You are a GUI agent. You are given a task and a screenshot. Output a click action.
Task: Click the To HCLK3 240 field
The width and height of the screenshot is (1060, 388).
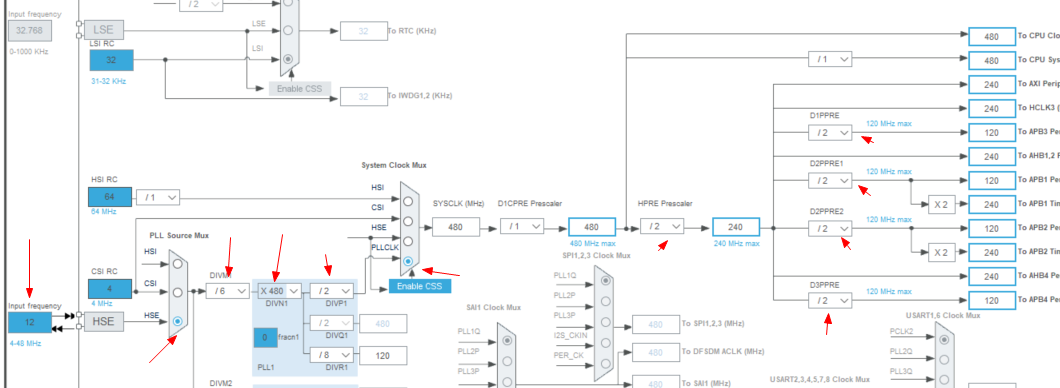(x=992, y=109)
